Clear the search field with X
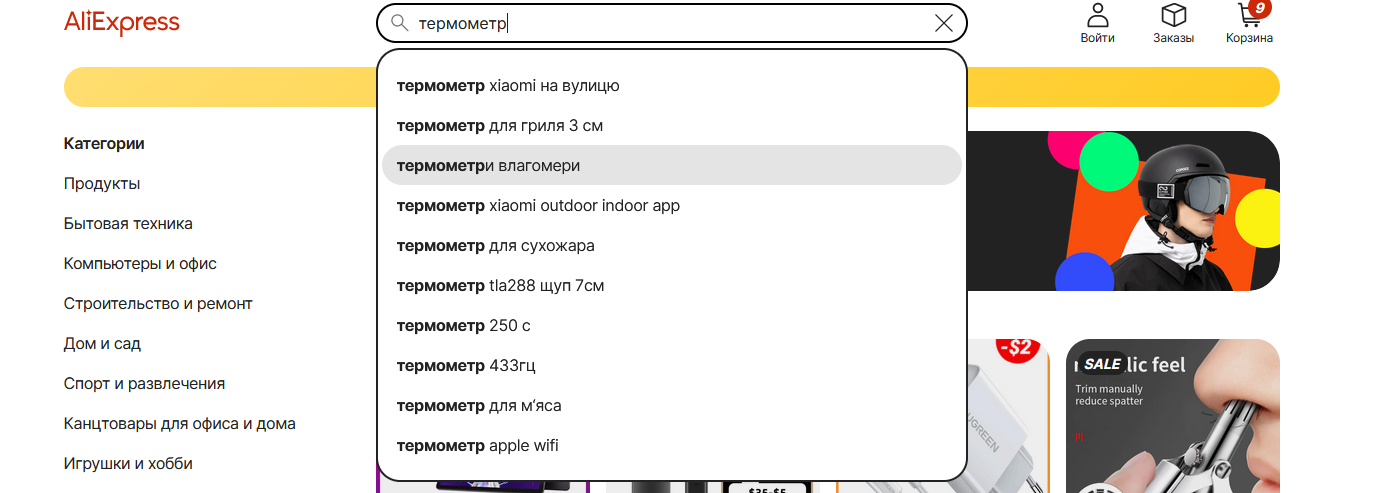The image size is (1387, 493). pyautogui.click(x=943, y=23)
